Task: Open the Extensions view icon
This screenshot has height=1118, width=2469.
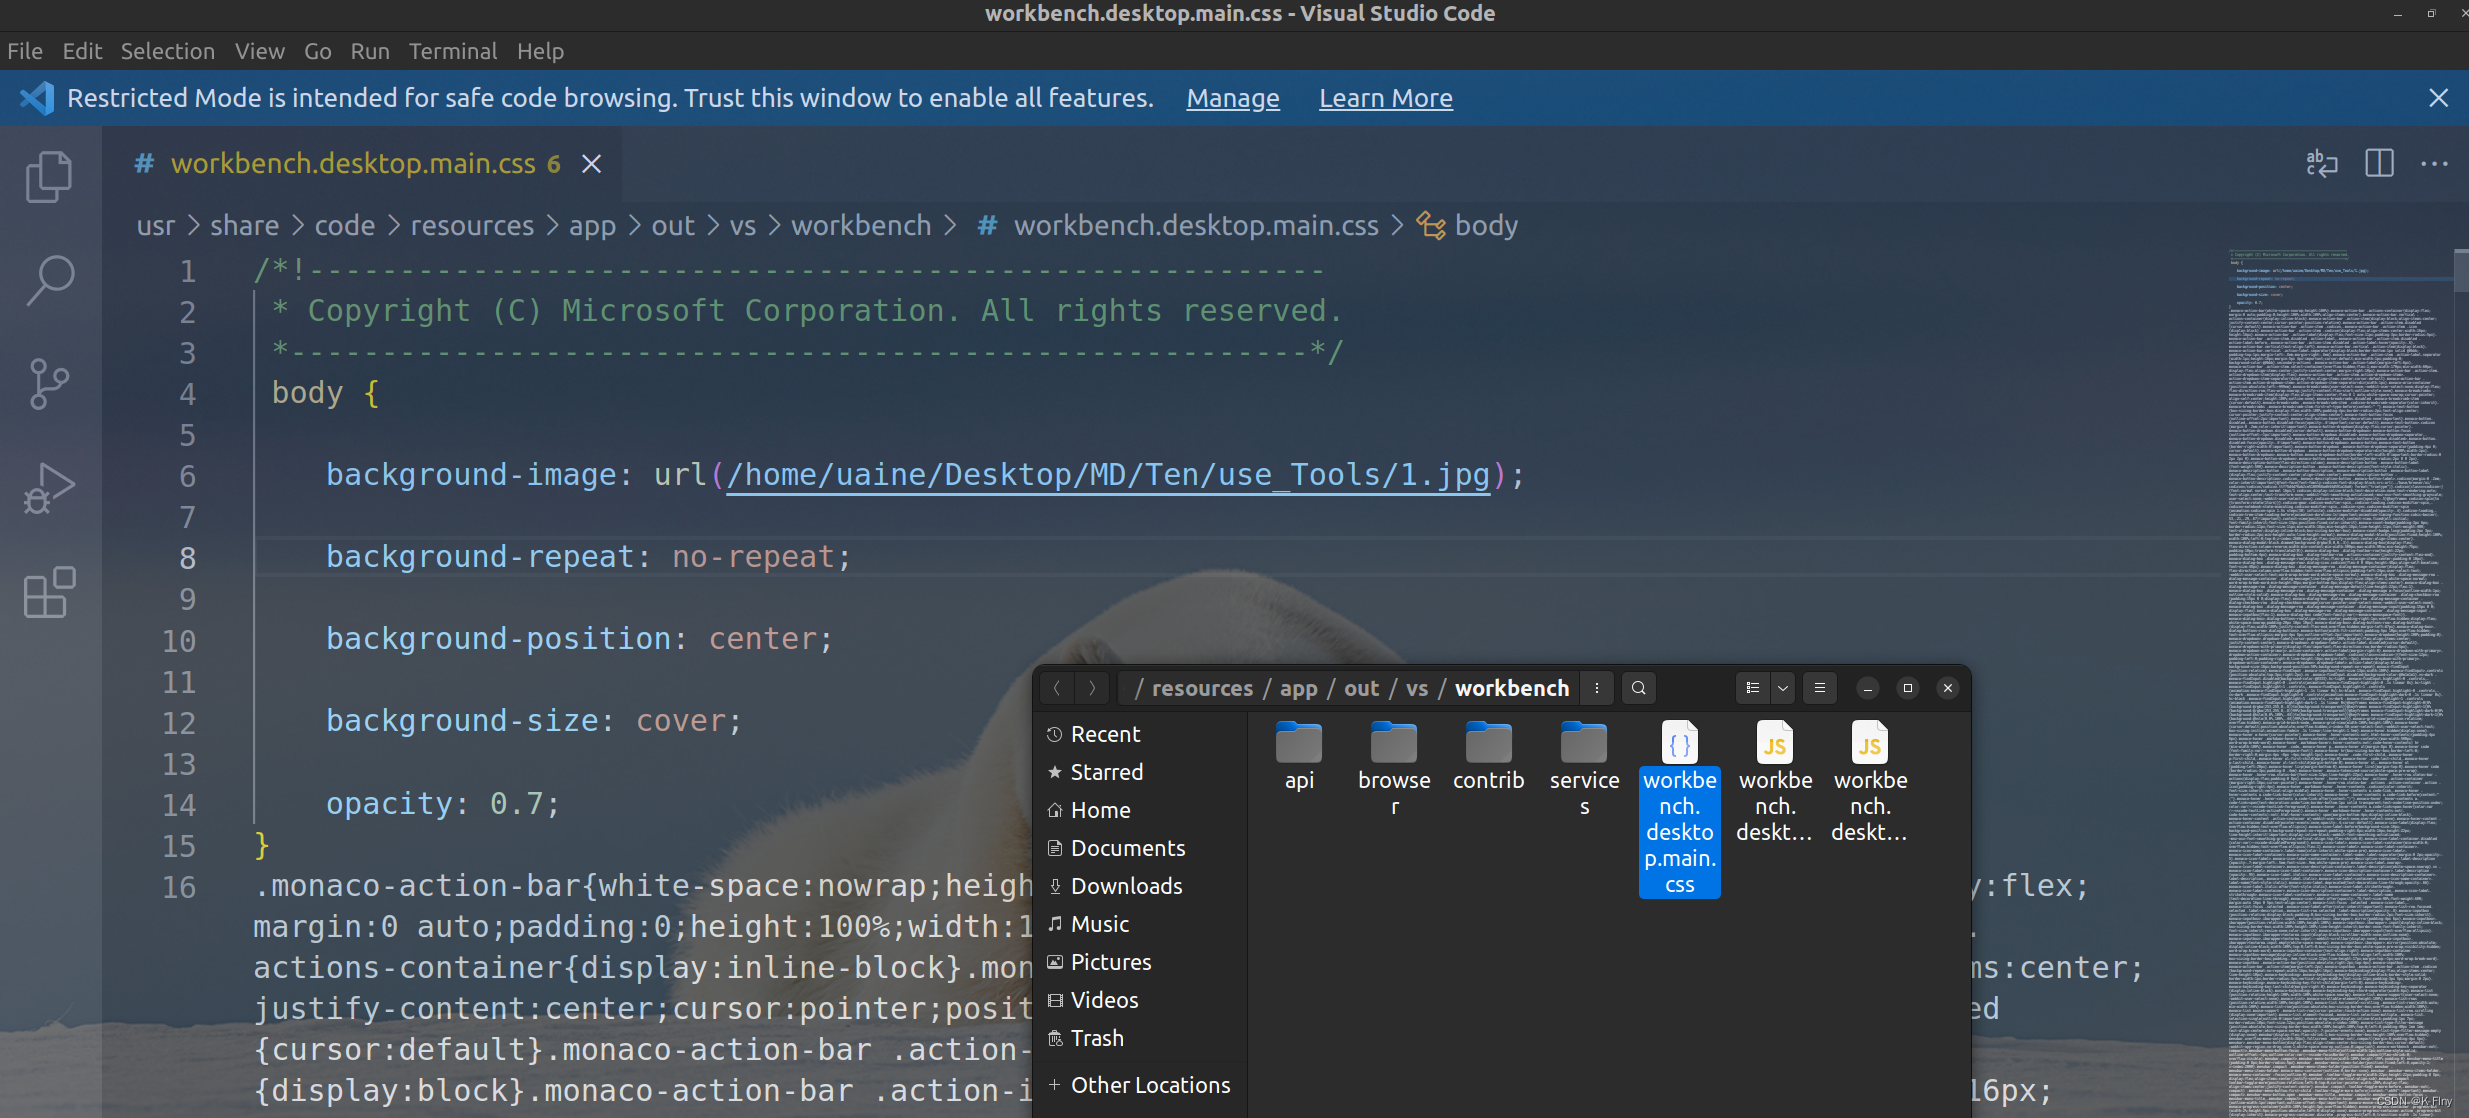Action: click(49, 592)
